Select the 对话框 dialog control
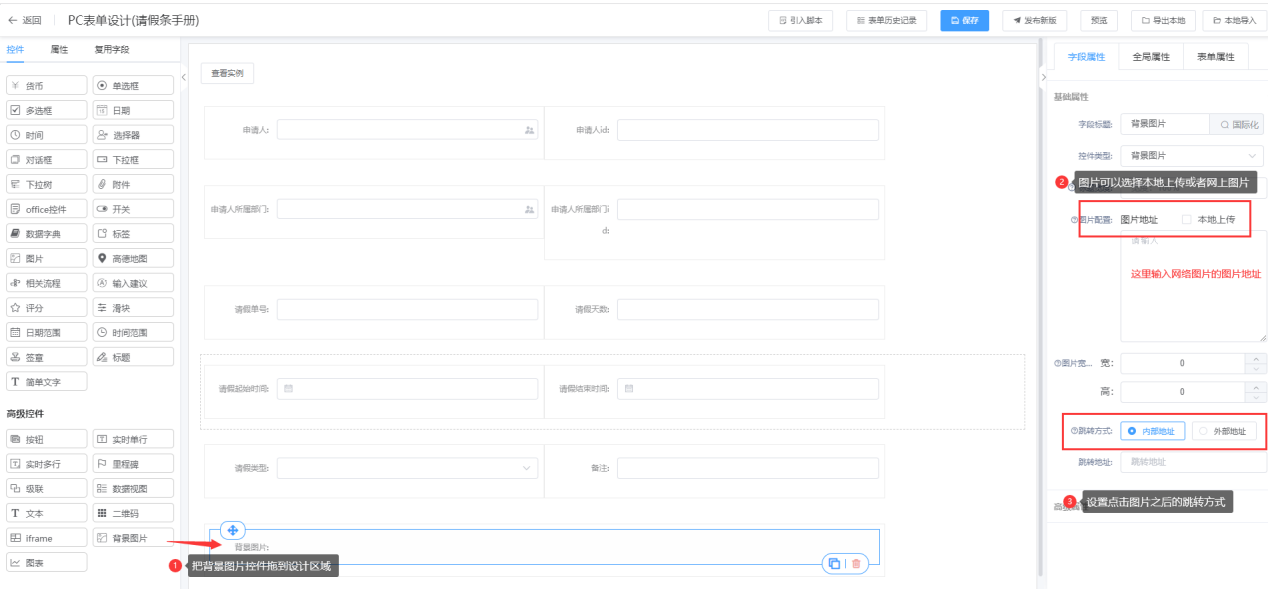 tap(46, 159)
